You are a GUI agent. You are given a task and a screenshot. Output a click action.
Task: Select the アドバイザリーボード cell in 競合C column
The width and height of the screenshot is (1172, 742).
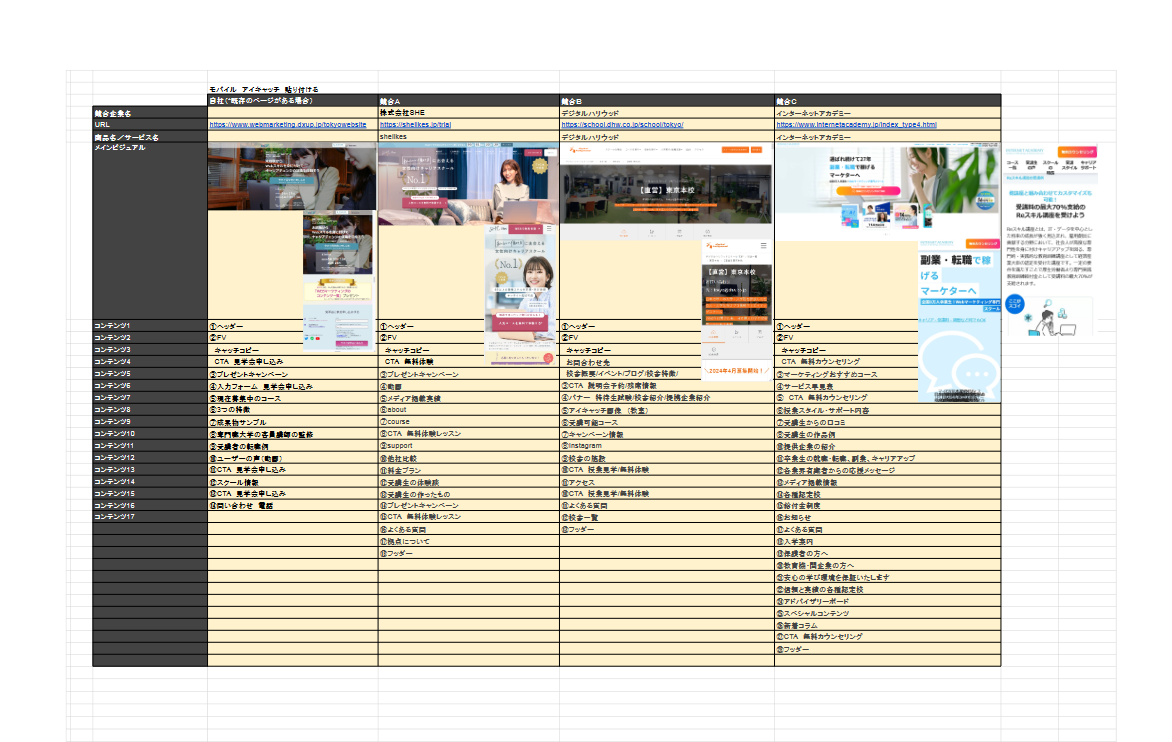click(887, 601)
